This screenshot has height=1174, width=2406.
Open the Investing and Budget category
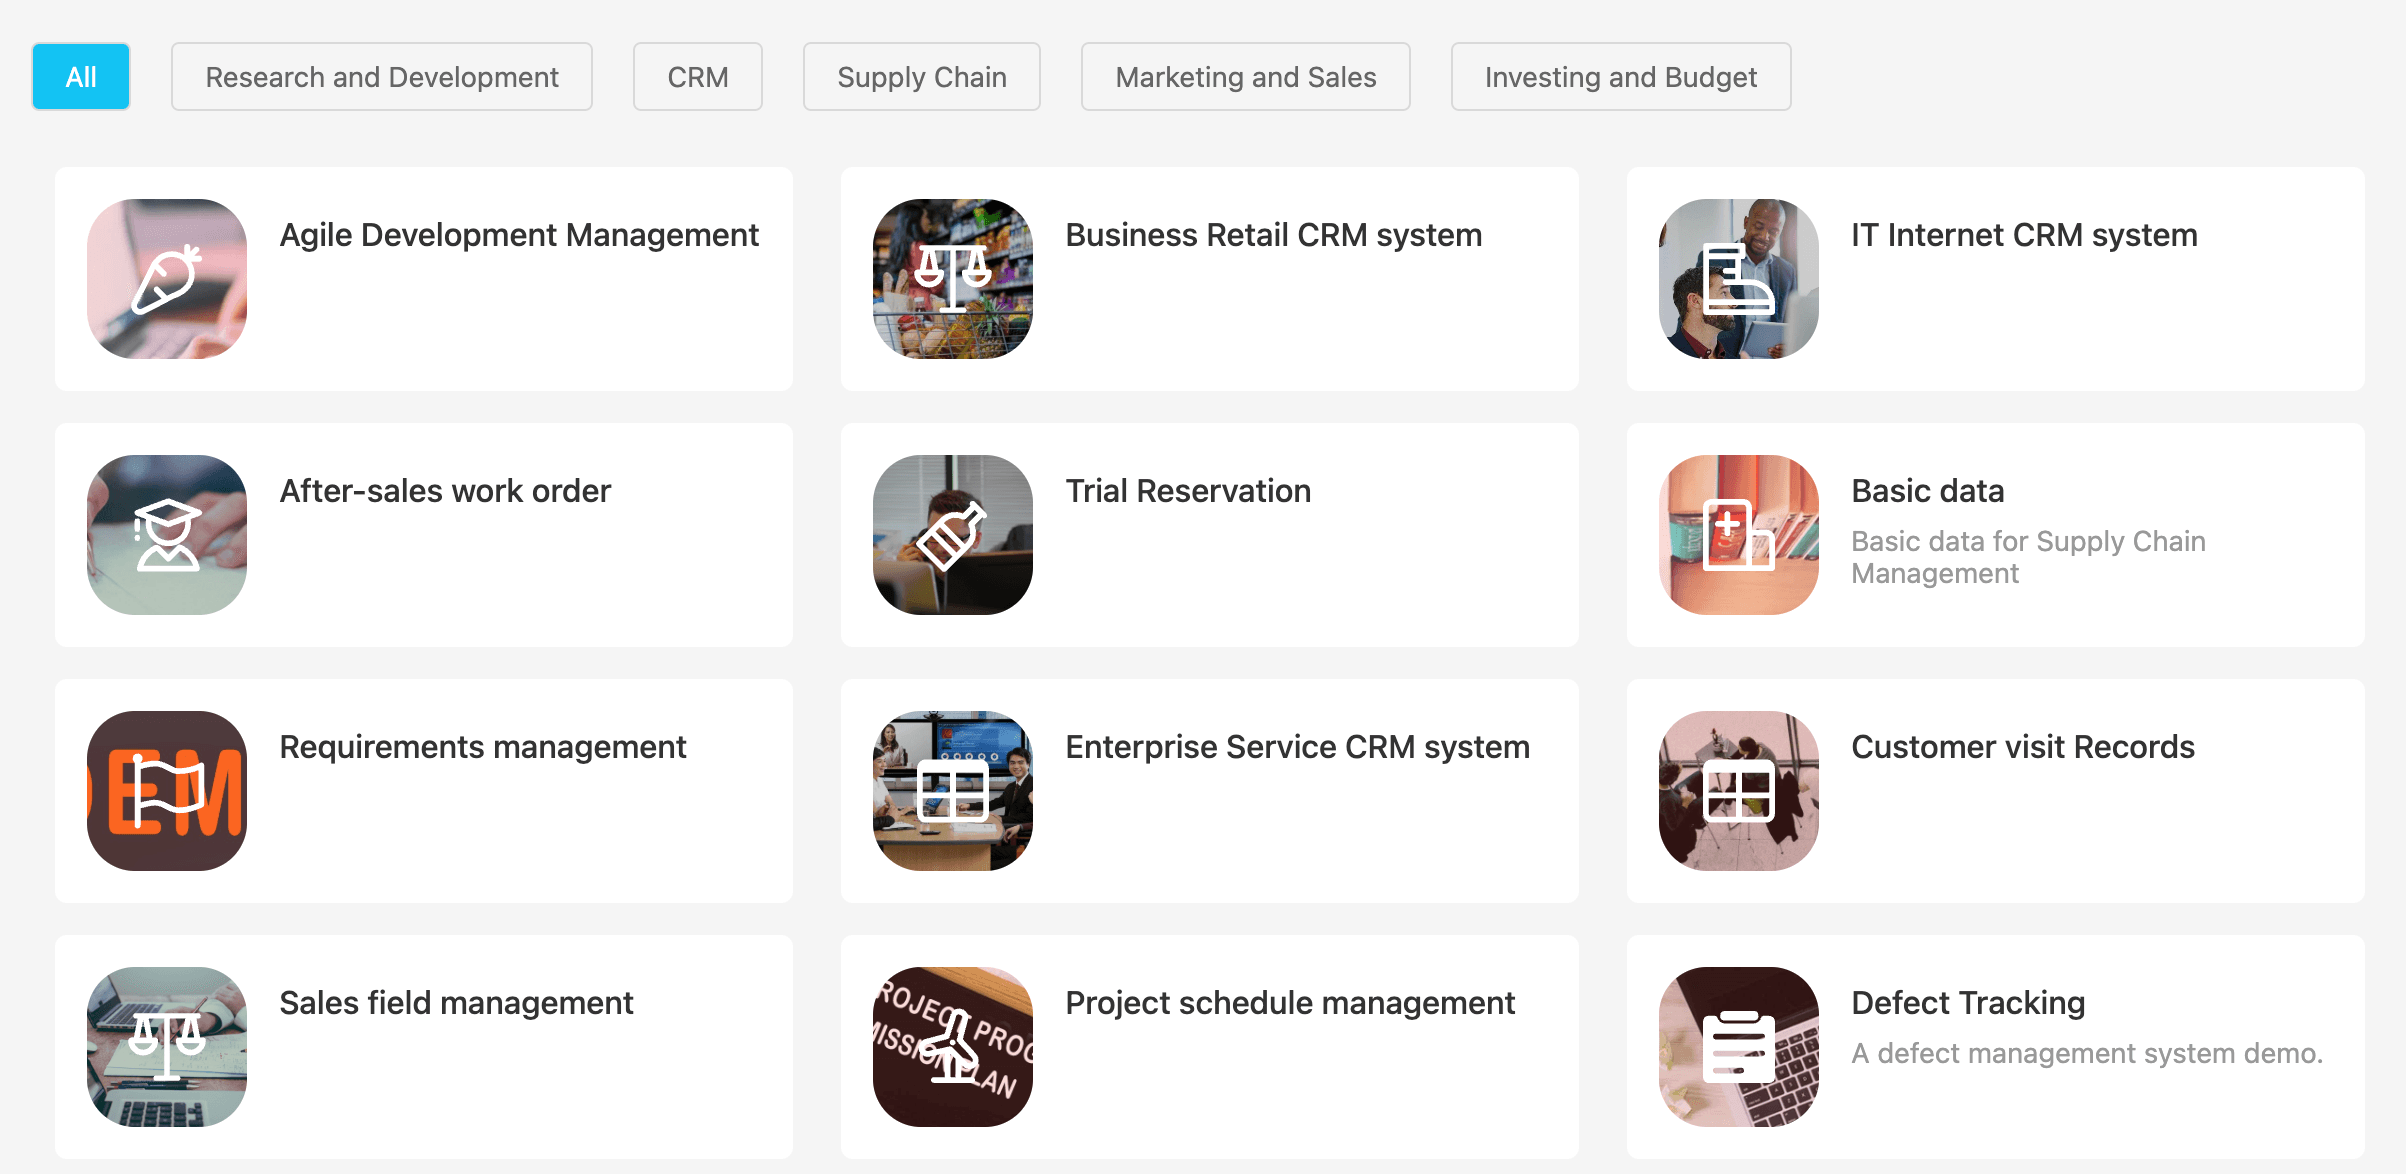(1620, 76)
